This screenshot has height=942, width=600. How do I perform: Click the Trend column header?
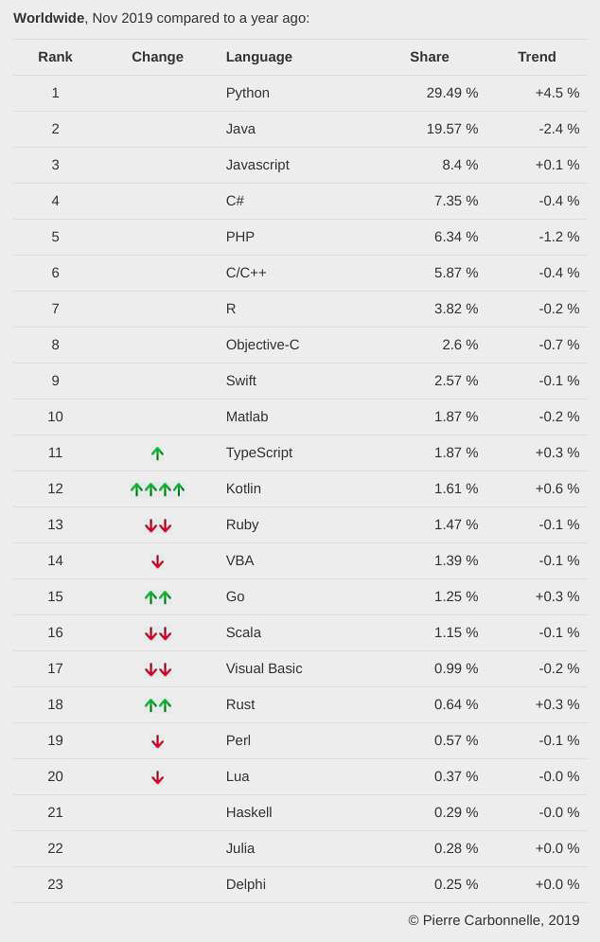[x=536, y=57]
